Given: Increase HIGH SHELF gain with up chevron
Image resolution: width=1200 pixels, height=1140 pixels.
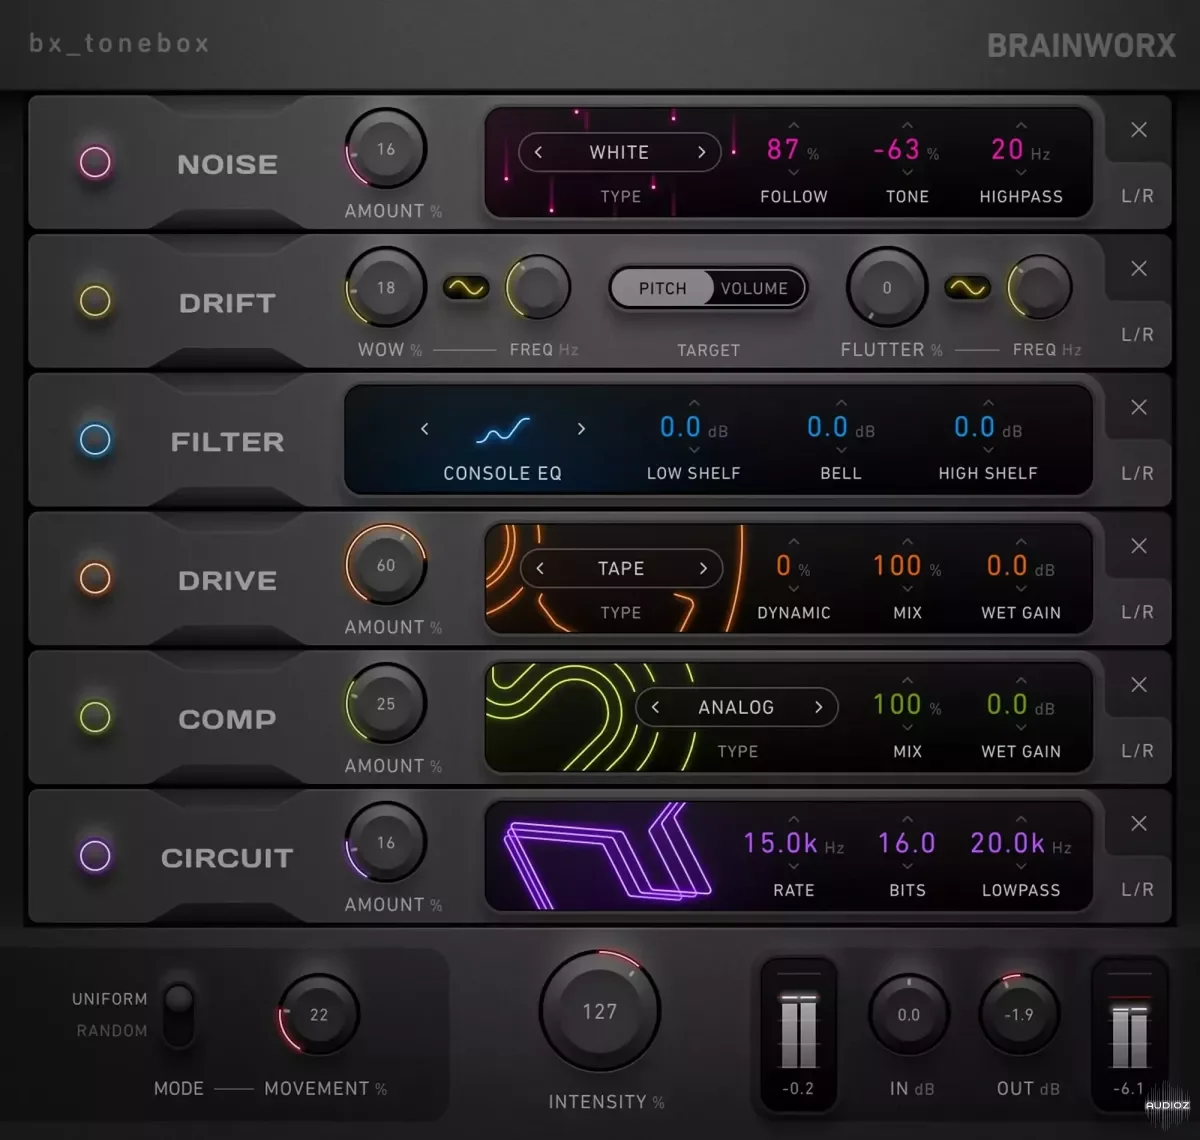Looking at the screenshot, I should [988, 404].
